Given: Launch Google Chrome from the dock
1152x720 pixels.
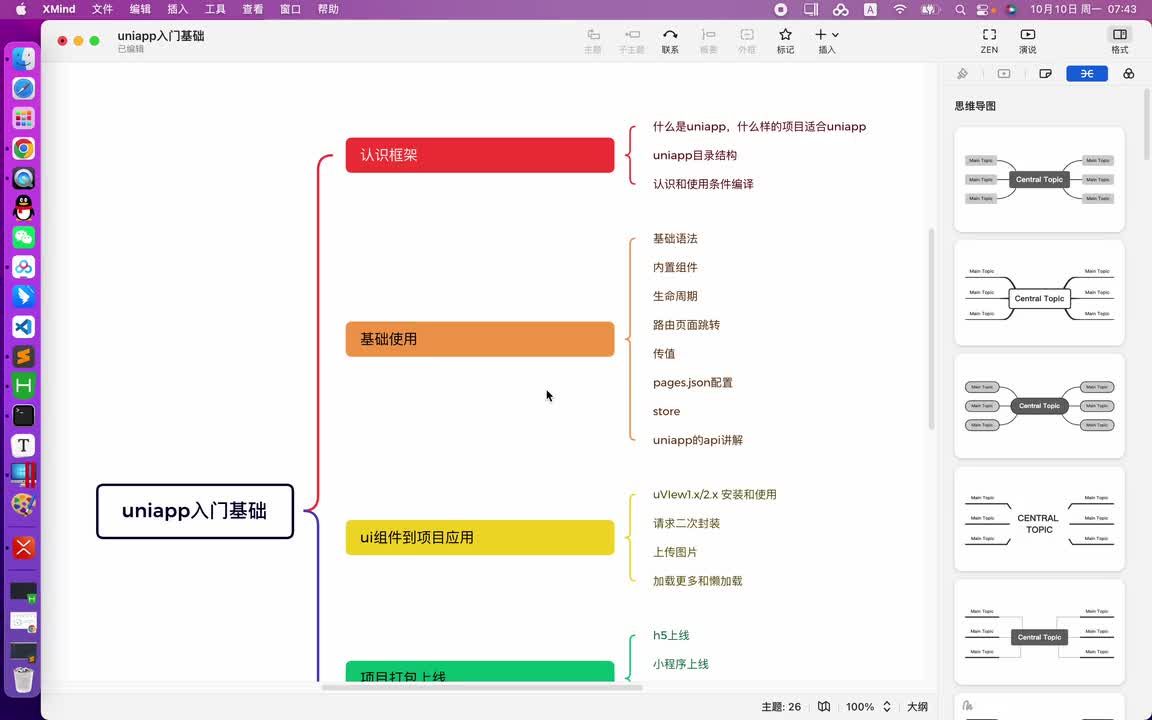Looking at the screenshot, I should (24, 148).
